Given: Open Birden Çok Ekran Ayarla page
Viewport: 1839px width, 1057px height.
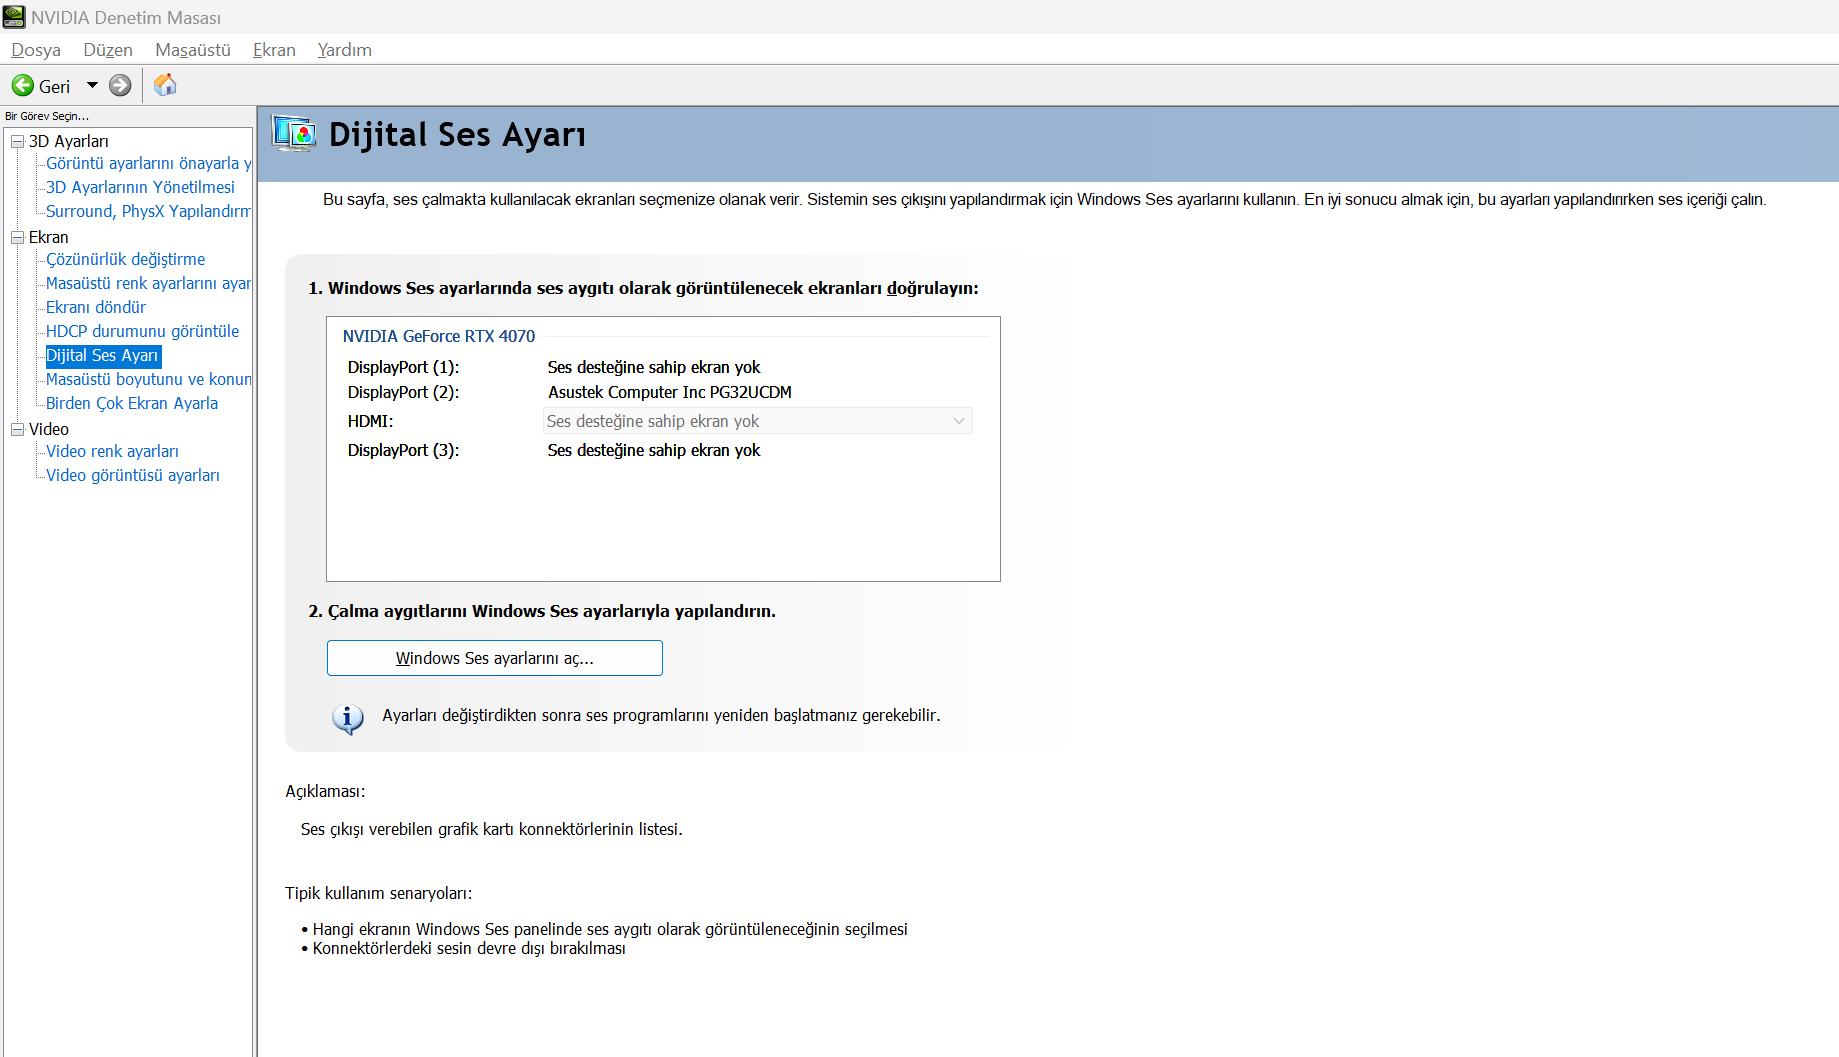Looking at the screenshot, I should pos(132,403).
